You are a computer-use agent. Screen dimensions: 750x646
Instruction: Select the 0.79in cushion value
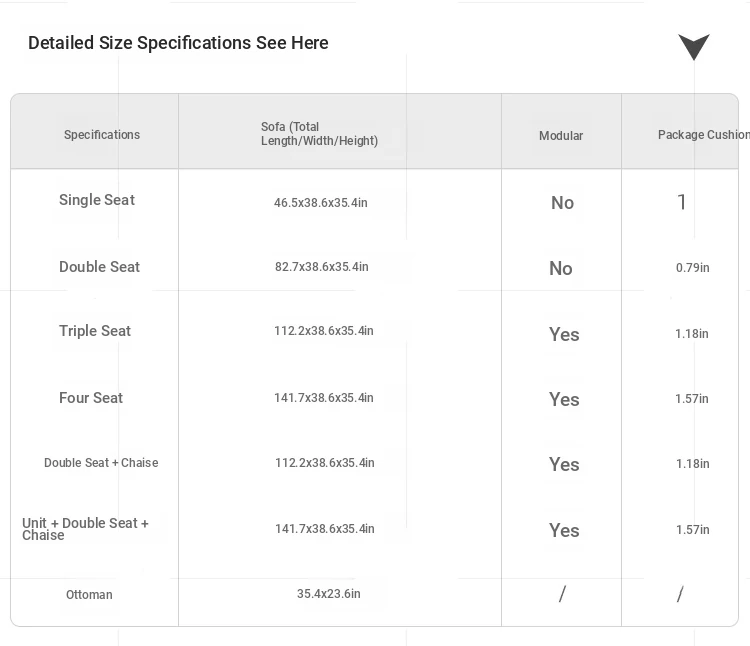coord(692,268)
